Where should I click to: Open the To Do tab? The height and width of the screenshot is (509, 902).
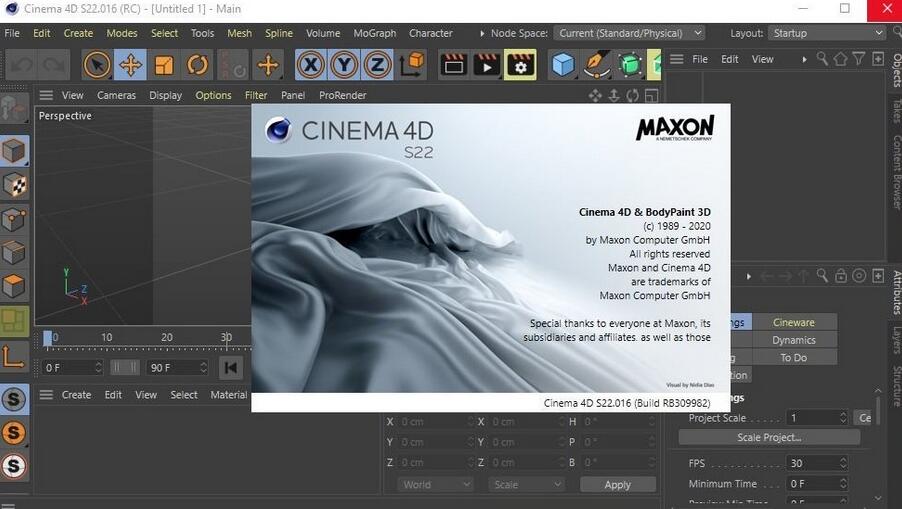(794, 357)
